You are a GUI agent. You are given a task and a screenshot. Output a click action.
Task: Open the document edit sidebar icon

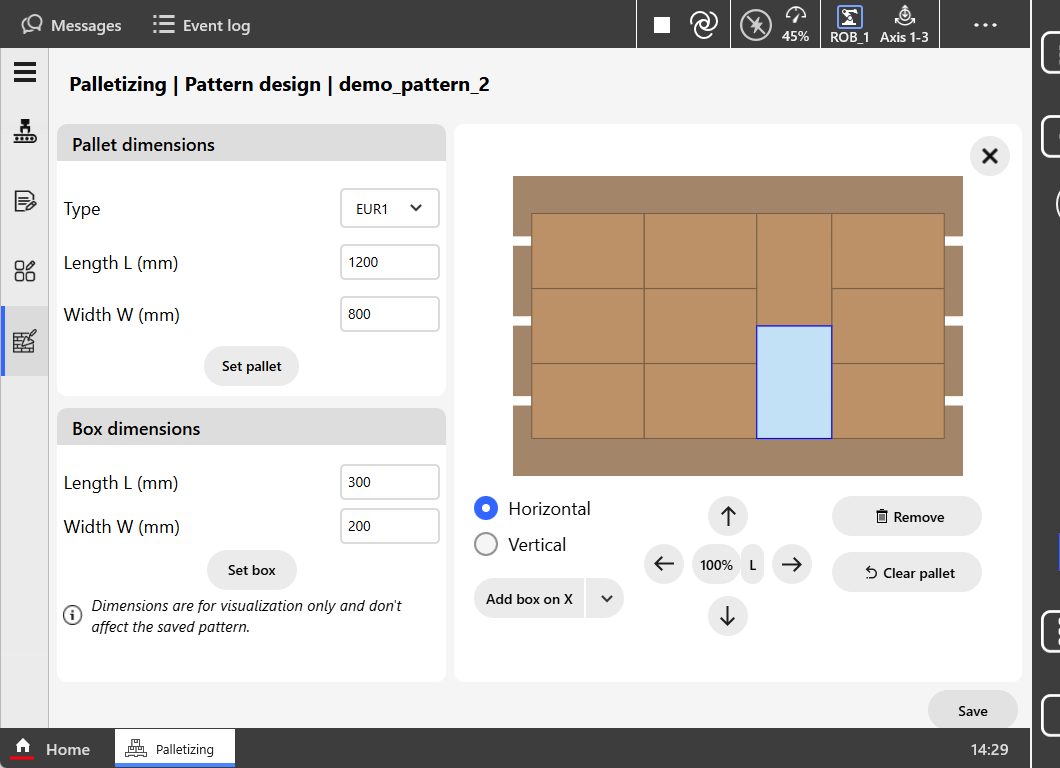pos(25,201)
